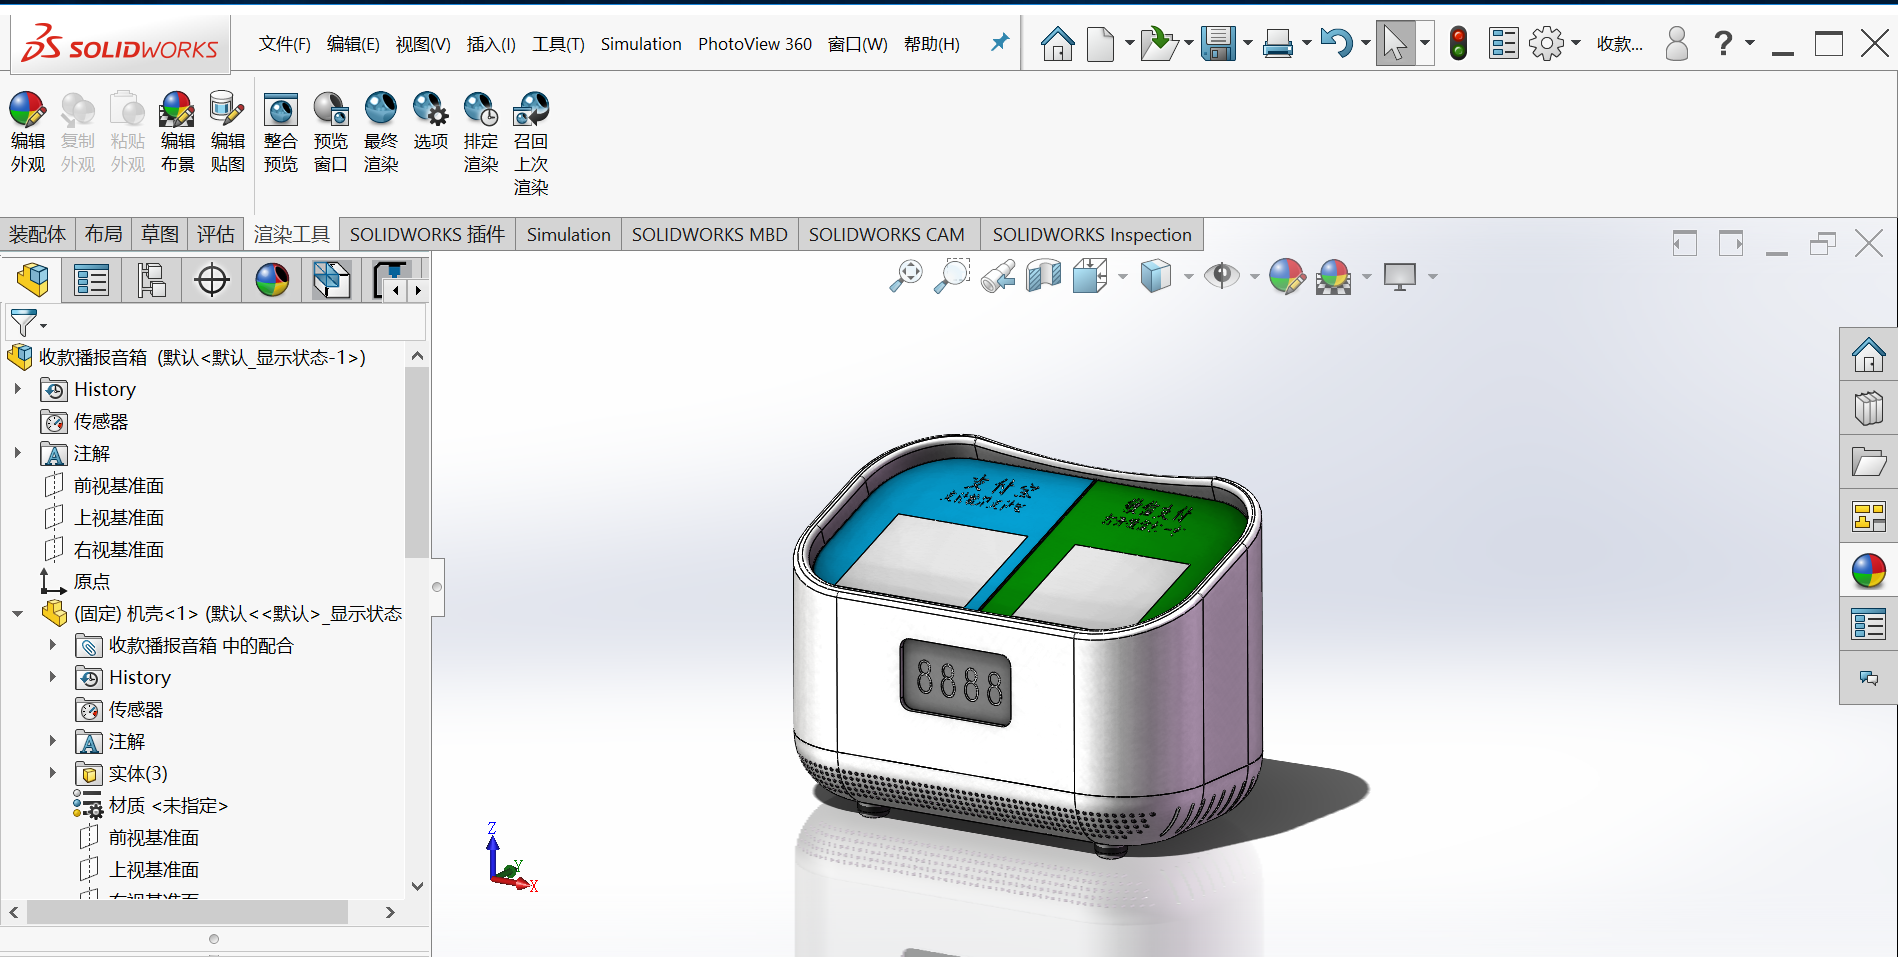The image size is (1898, 957).
Task: Expand the 实体(3) solid bodies folder
Action: click(52, 773)
